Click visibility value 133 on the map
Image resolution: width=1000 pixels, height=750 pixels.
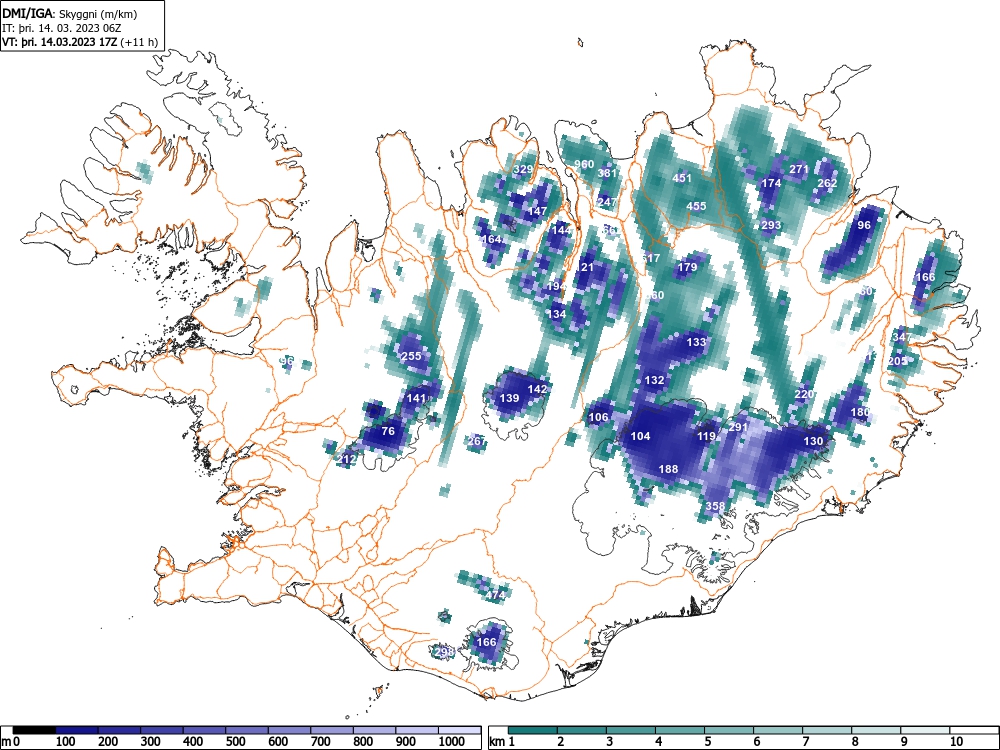coord(696,342)
